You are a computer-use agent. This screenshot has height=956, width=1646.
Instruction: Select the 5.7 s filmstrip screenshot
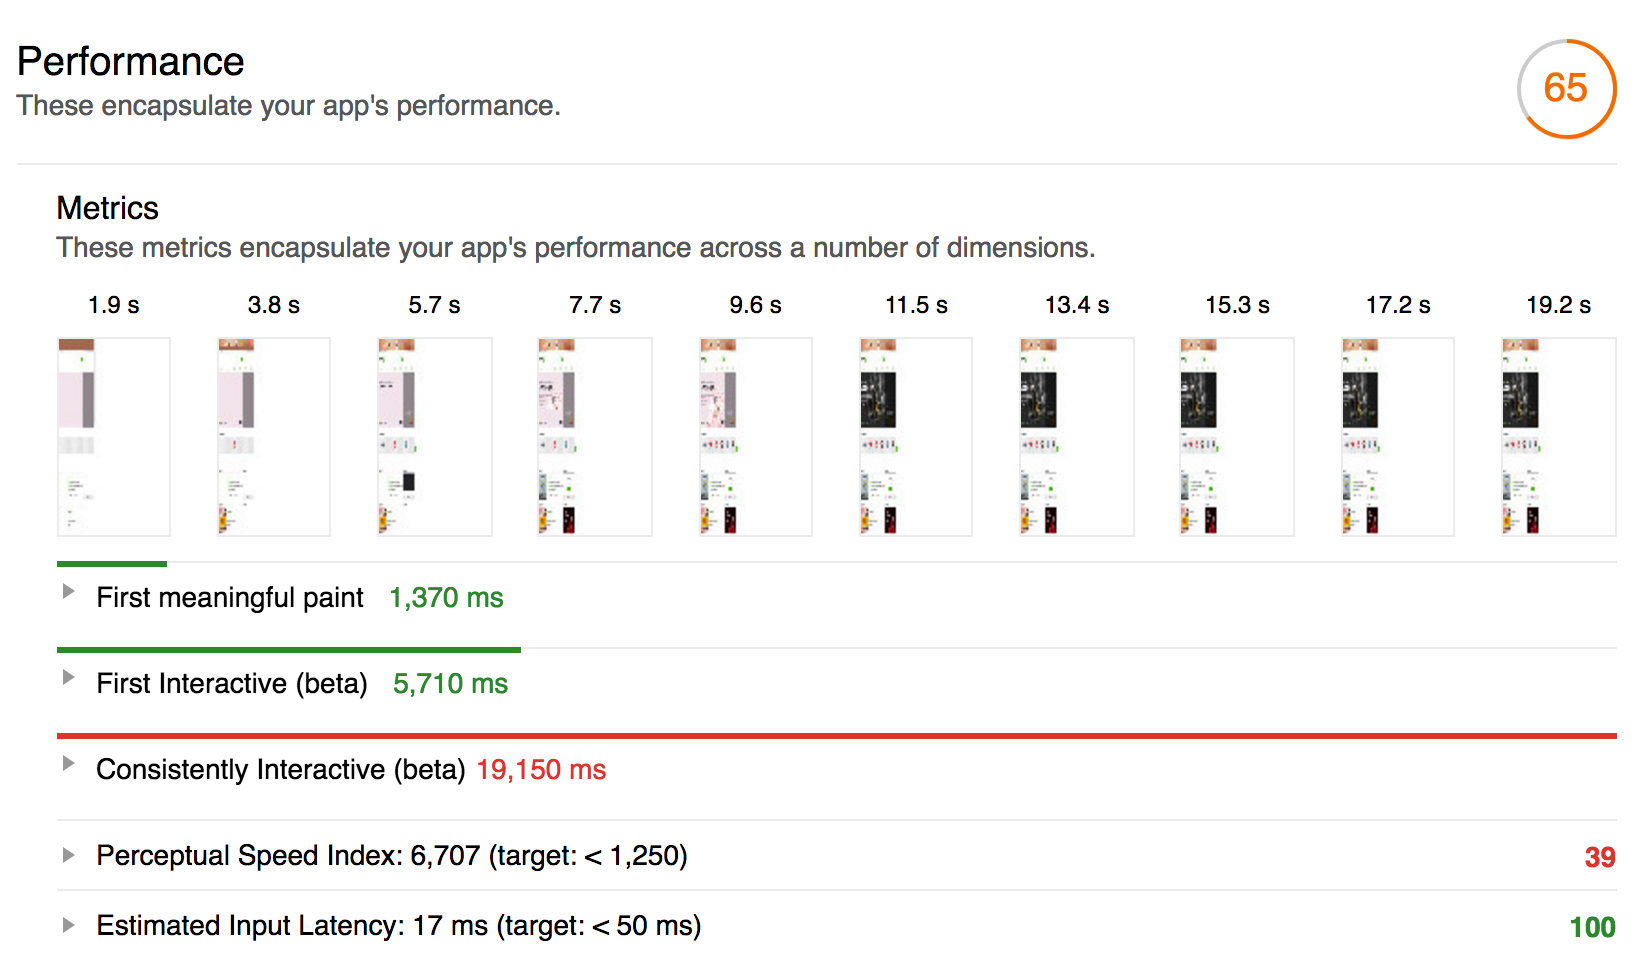(435, 436)
